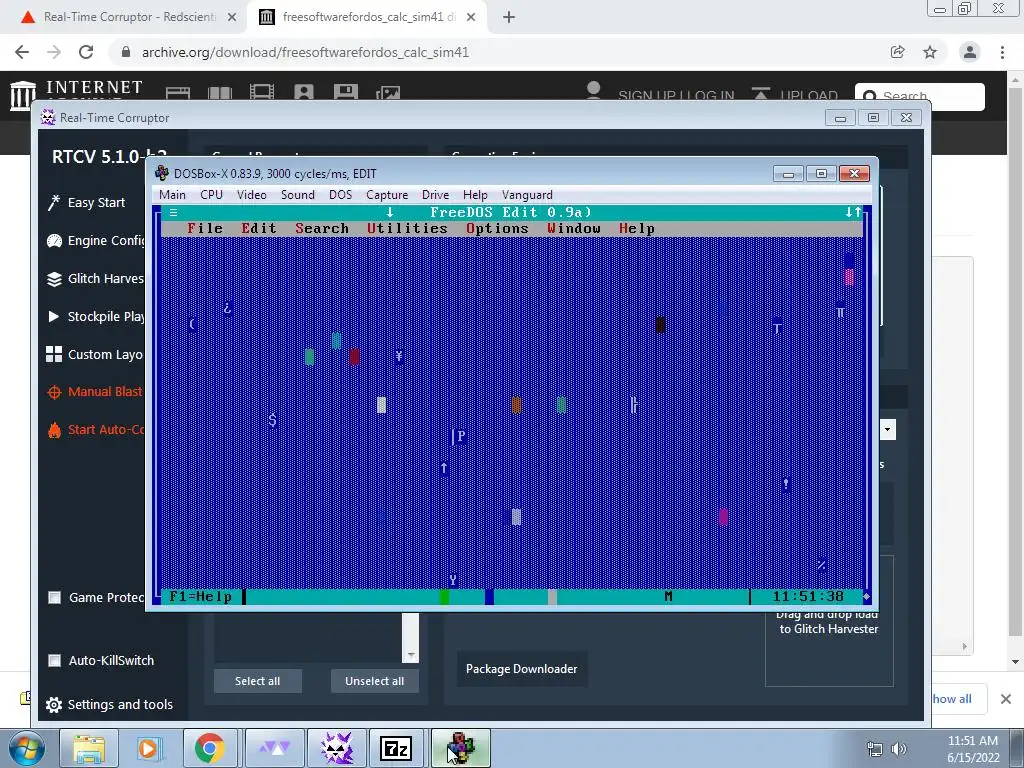Open the CPU menu in DOSBox-X

pyautogui.click(x=212, y=195)
